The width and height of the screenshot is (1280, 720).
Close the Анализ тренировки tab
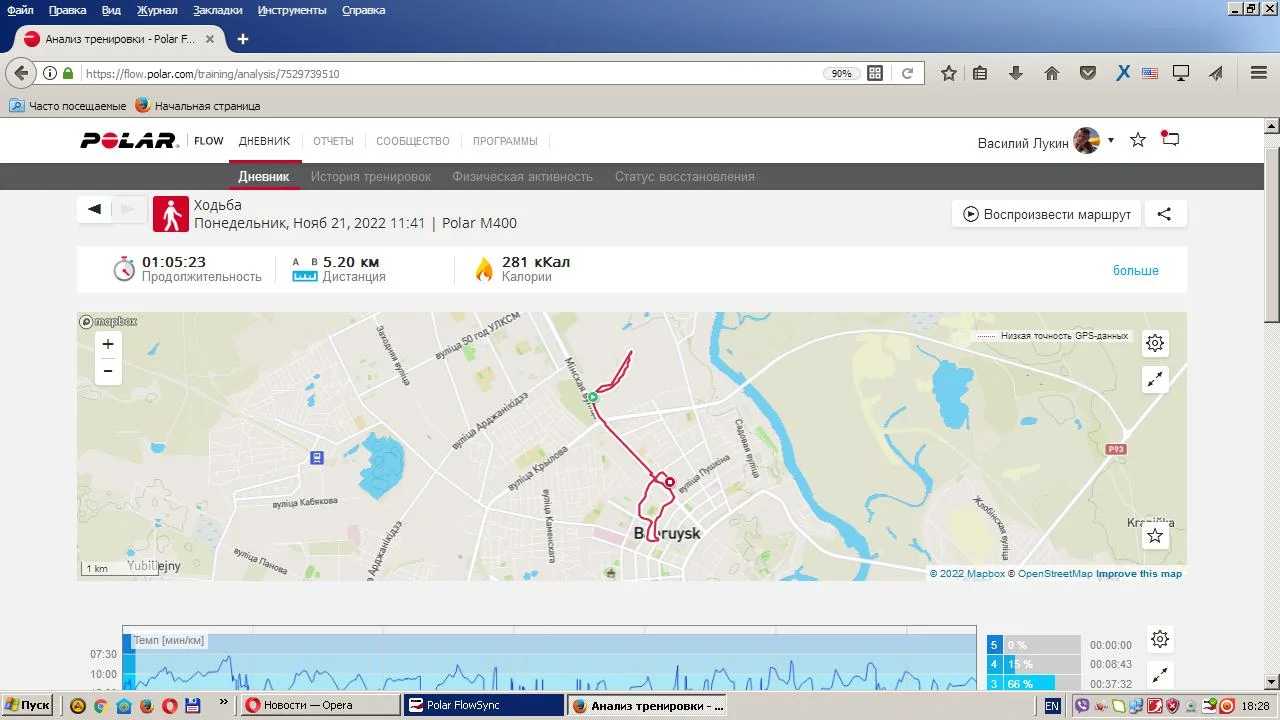click(210, 39)
